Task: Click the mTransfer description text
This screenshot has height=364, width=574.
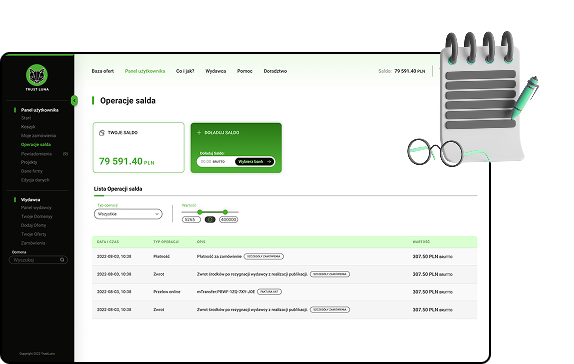Action: (226, 291)
